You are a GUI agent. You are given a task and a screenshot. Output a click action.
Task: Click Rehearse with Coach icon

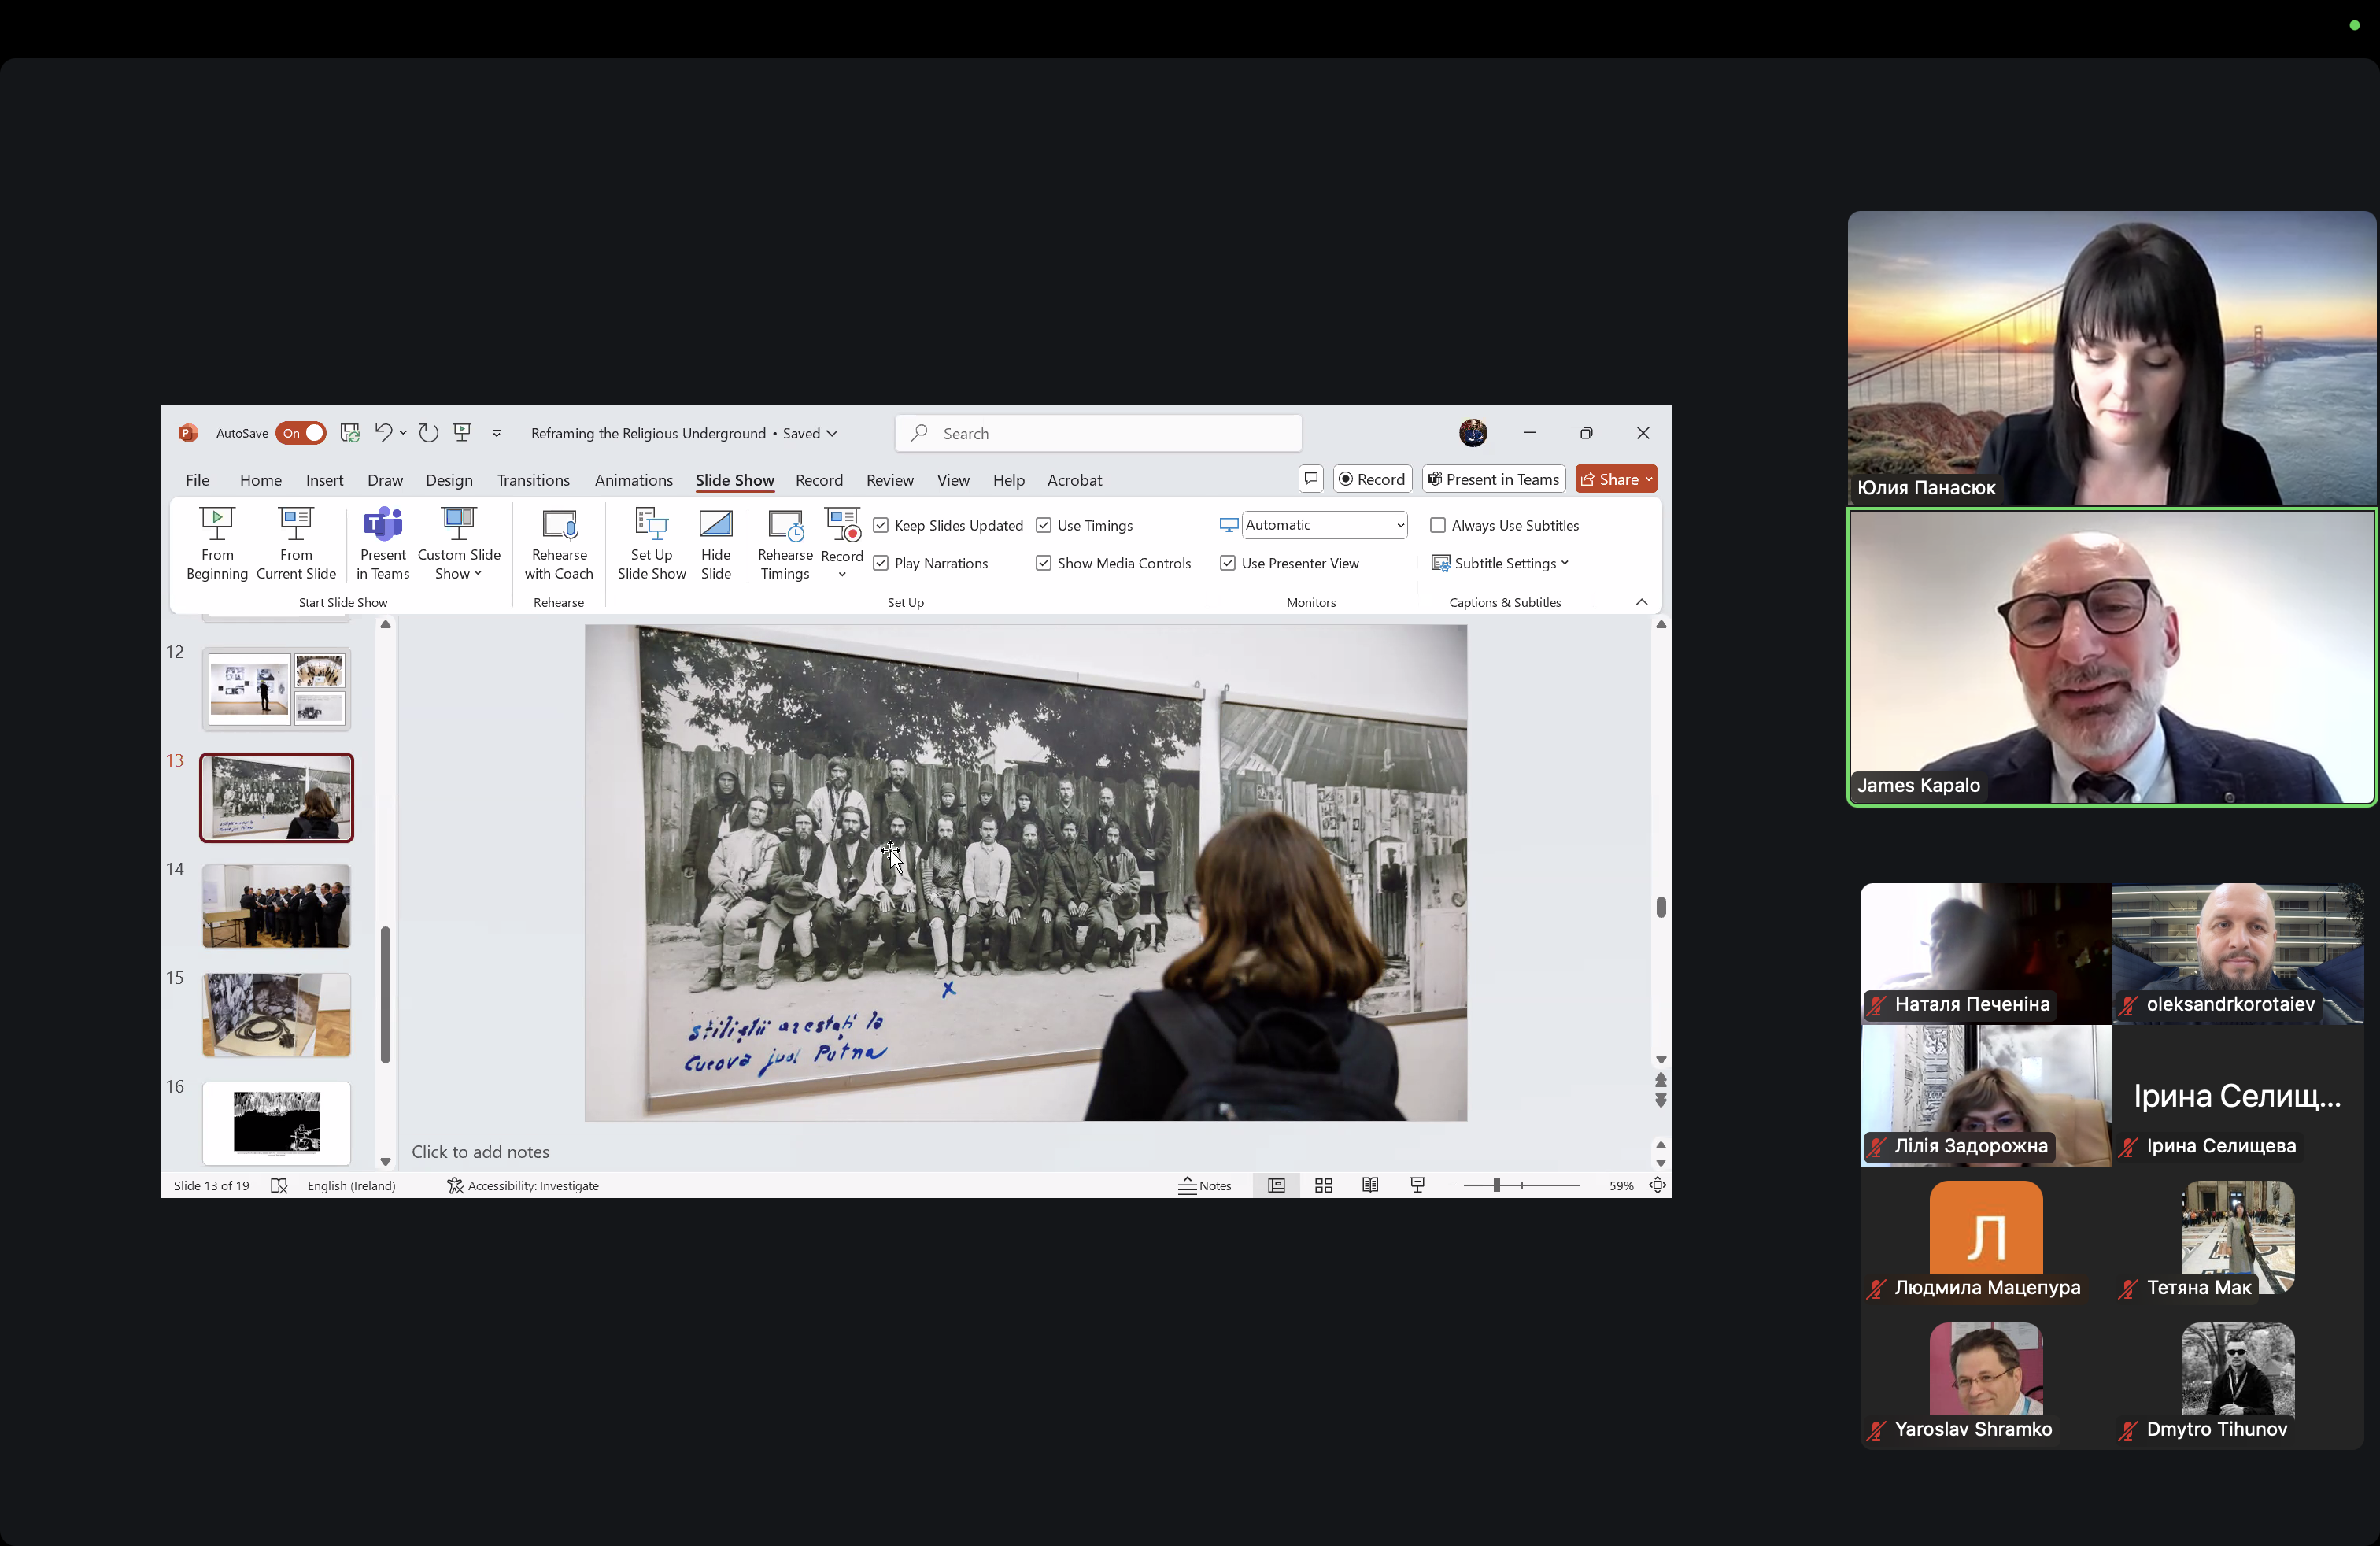559,525
